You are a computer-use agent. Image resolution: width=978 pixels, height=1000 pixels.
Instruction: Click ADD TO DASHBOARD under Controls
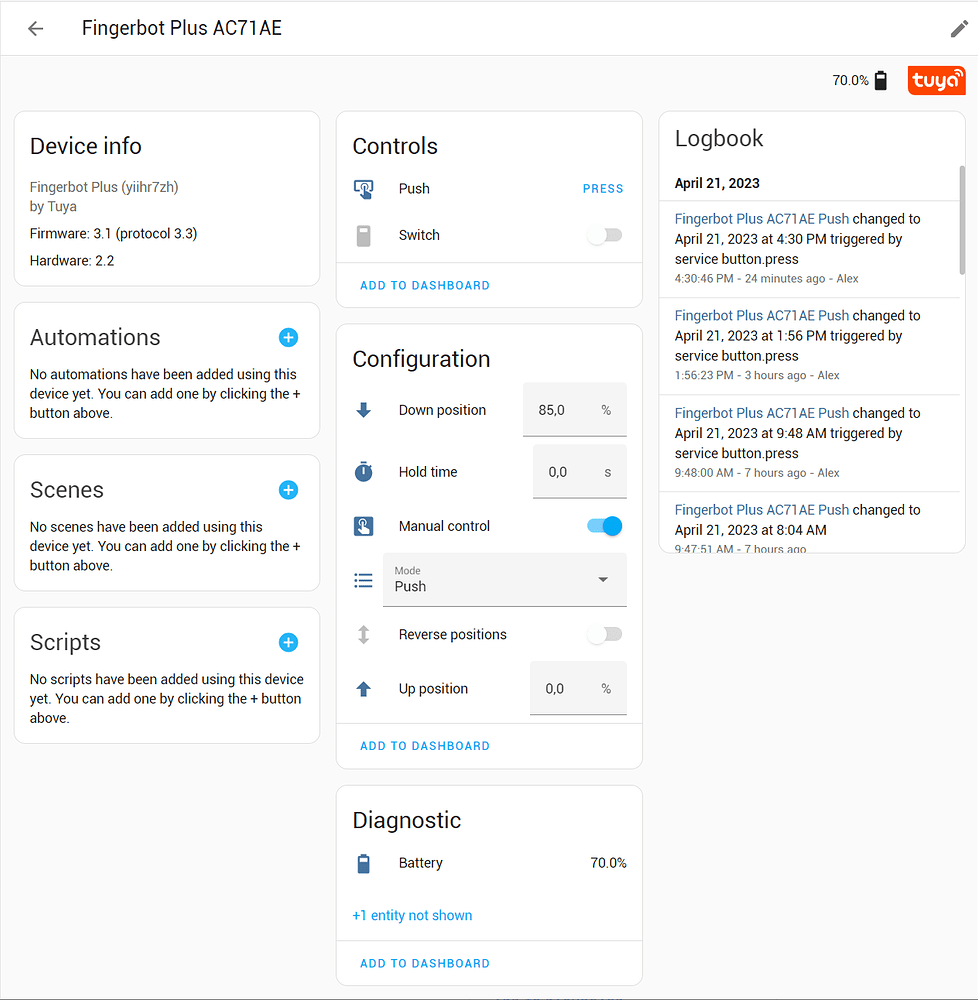[x=424, y=285]
